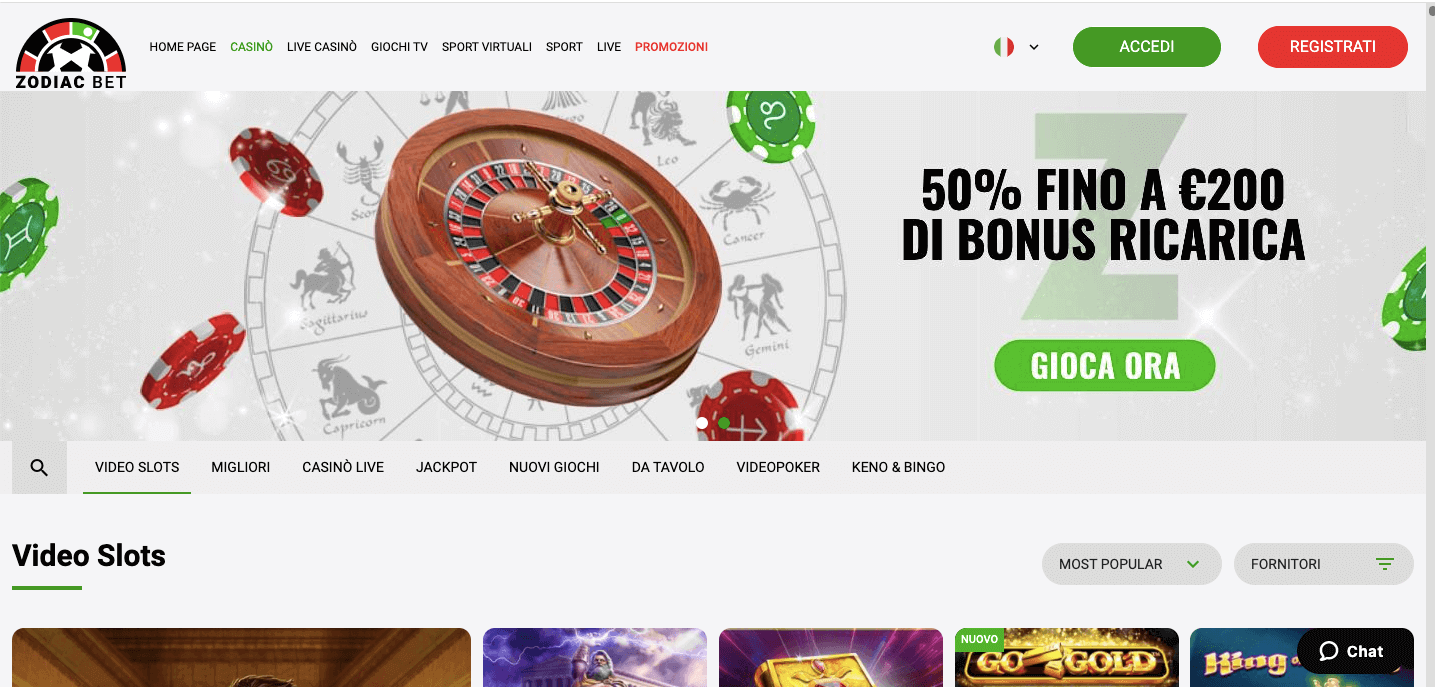Open the Fornitori providers filter
Viewport: 1435px width, 687px height.
pyautogui.click(x=1323, y=564)
